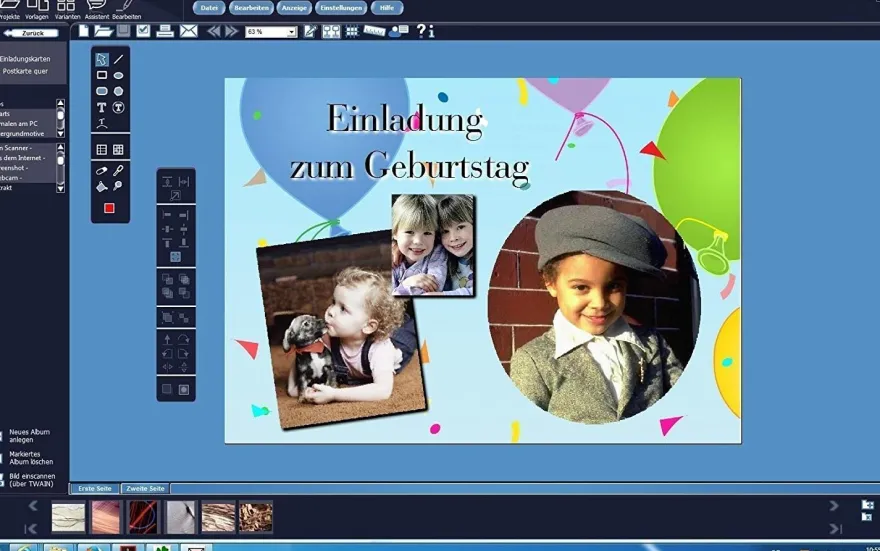Click the checkmark box toolbar icon
The width and height of the screenshot is (880, 551).
[143, 31]
